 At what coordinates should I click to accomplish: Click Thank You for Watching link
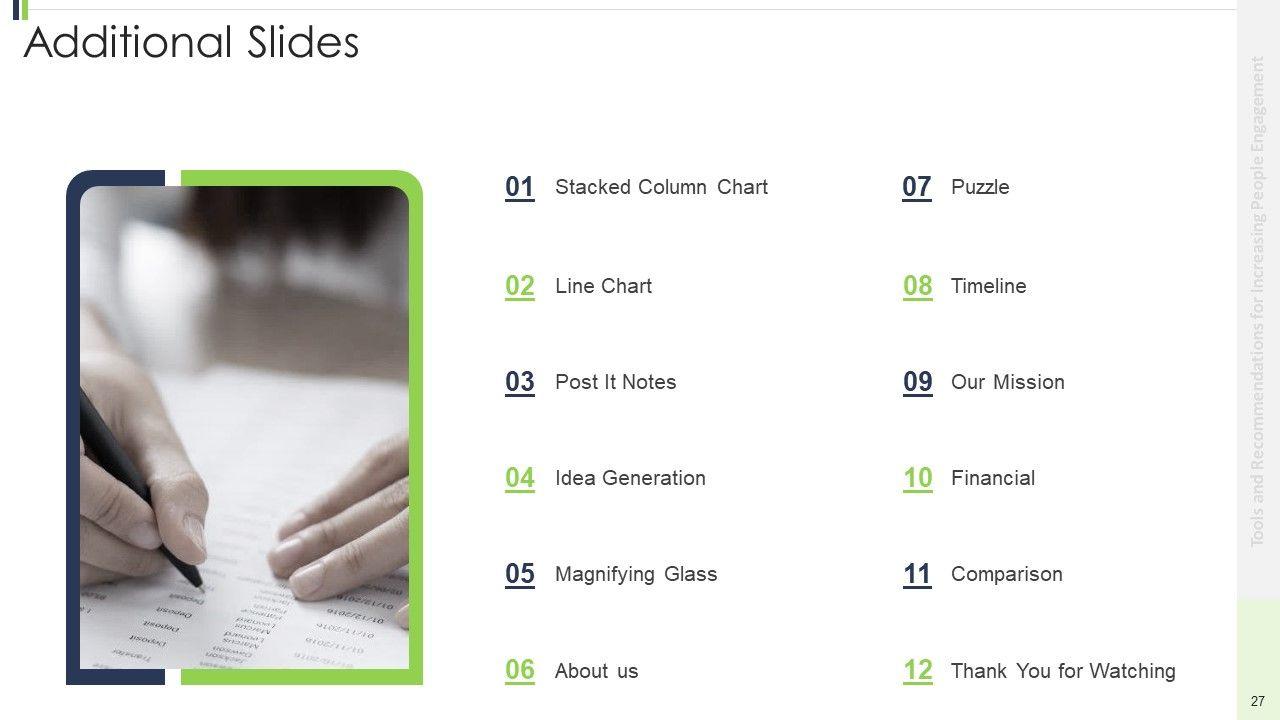1063,671
